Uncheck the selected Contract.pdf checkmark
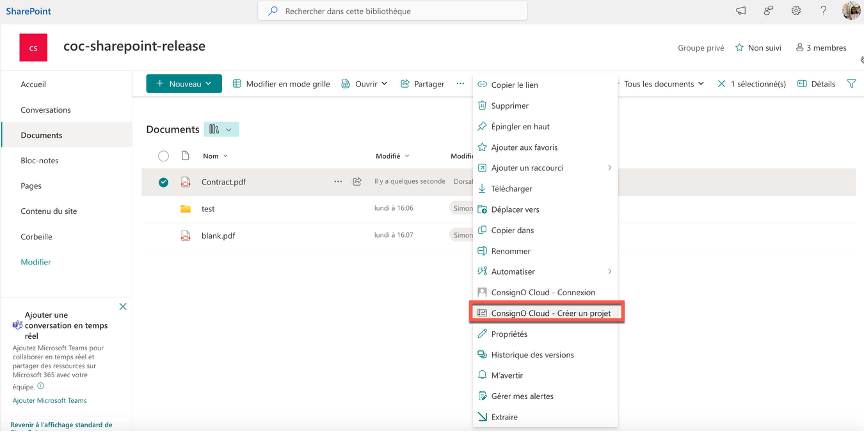 pos(163,182)
